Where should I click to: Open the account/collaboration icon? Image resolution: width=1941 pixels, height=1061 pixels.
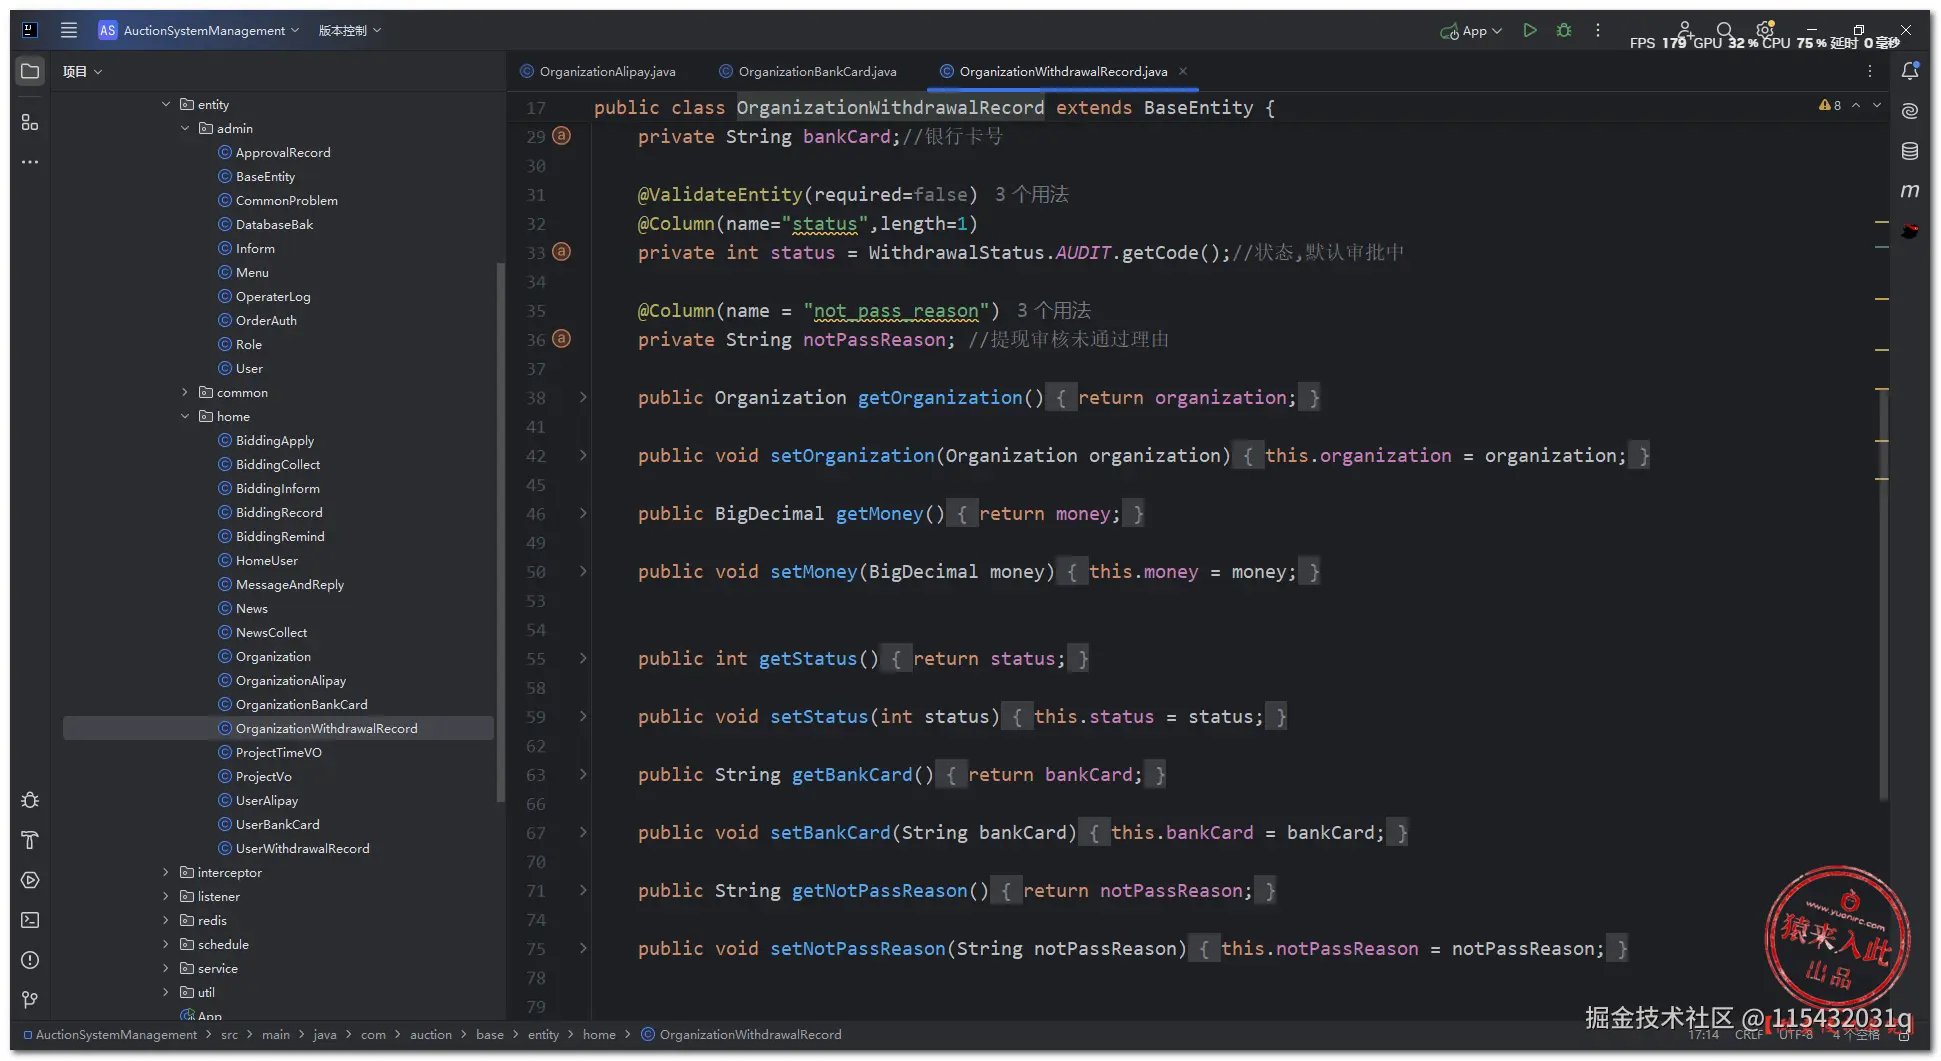click(1685, 30)
